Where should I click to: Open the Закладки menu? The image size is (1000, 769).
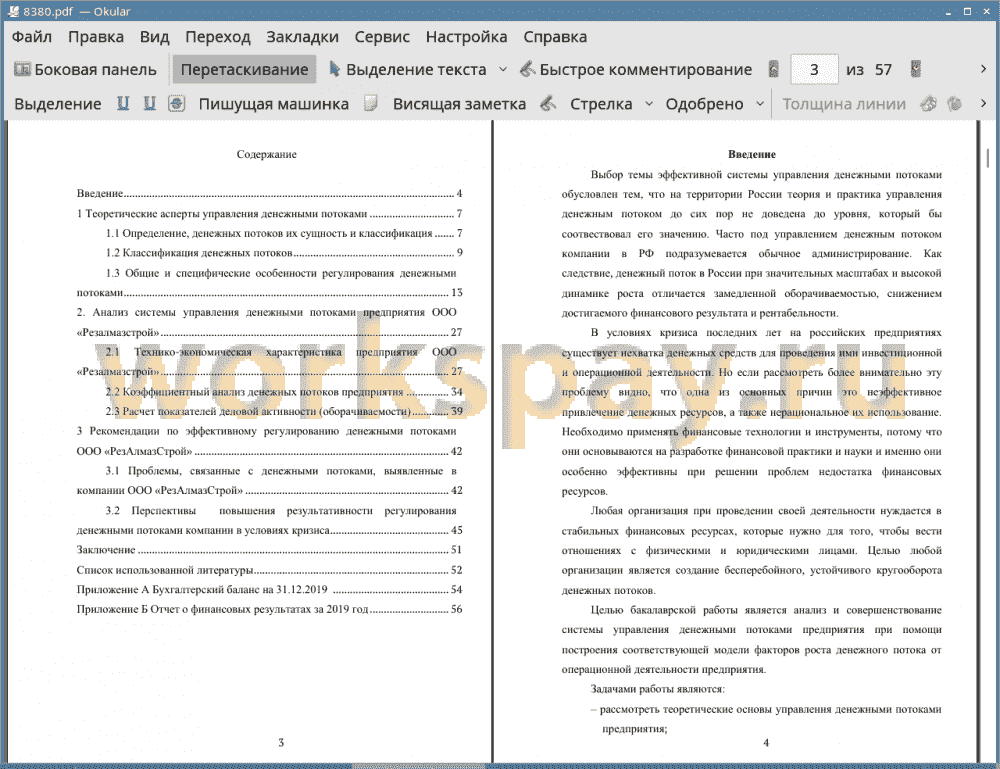[302, 37]
